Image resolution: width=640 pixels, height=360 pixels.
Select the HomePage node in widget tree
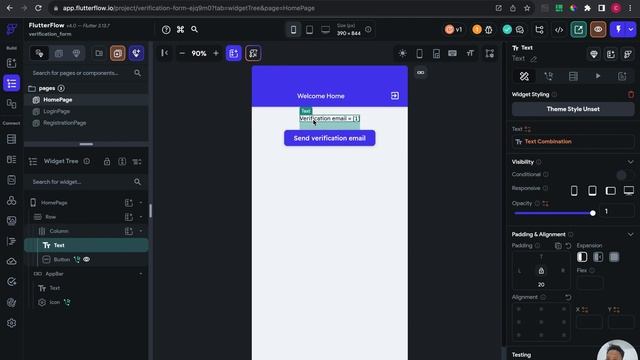(54, 202)
